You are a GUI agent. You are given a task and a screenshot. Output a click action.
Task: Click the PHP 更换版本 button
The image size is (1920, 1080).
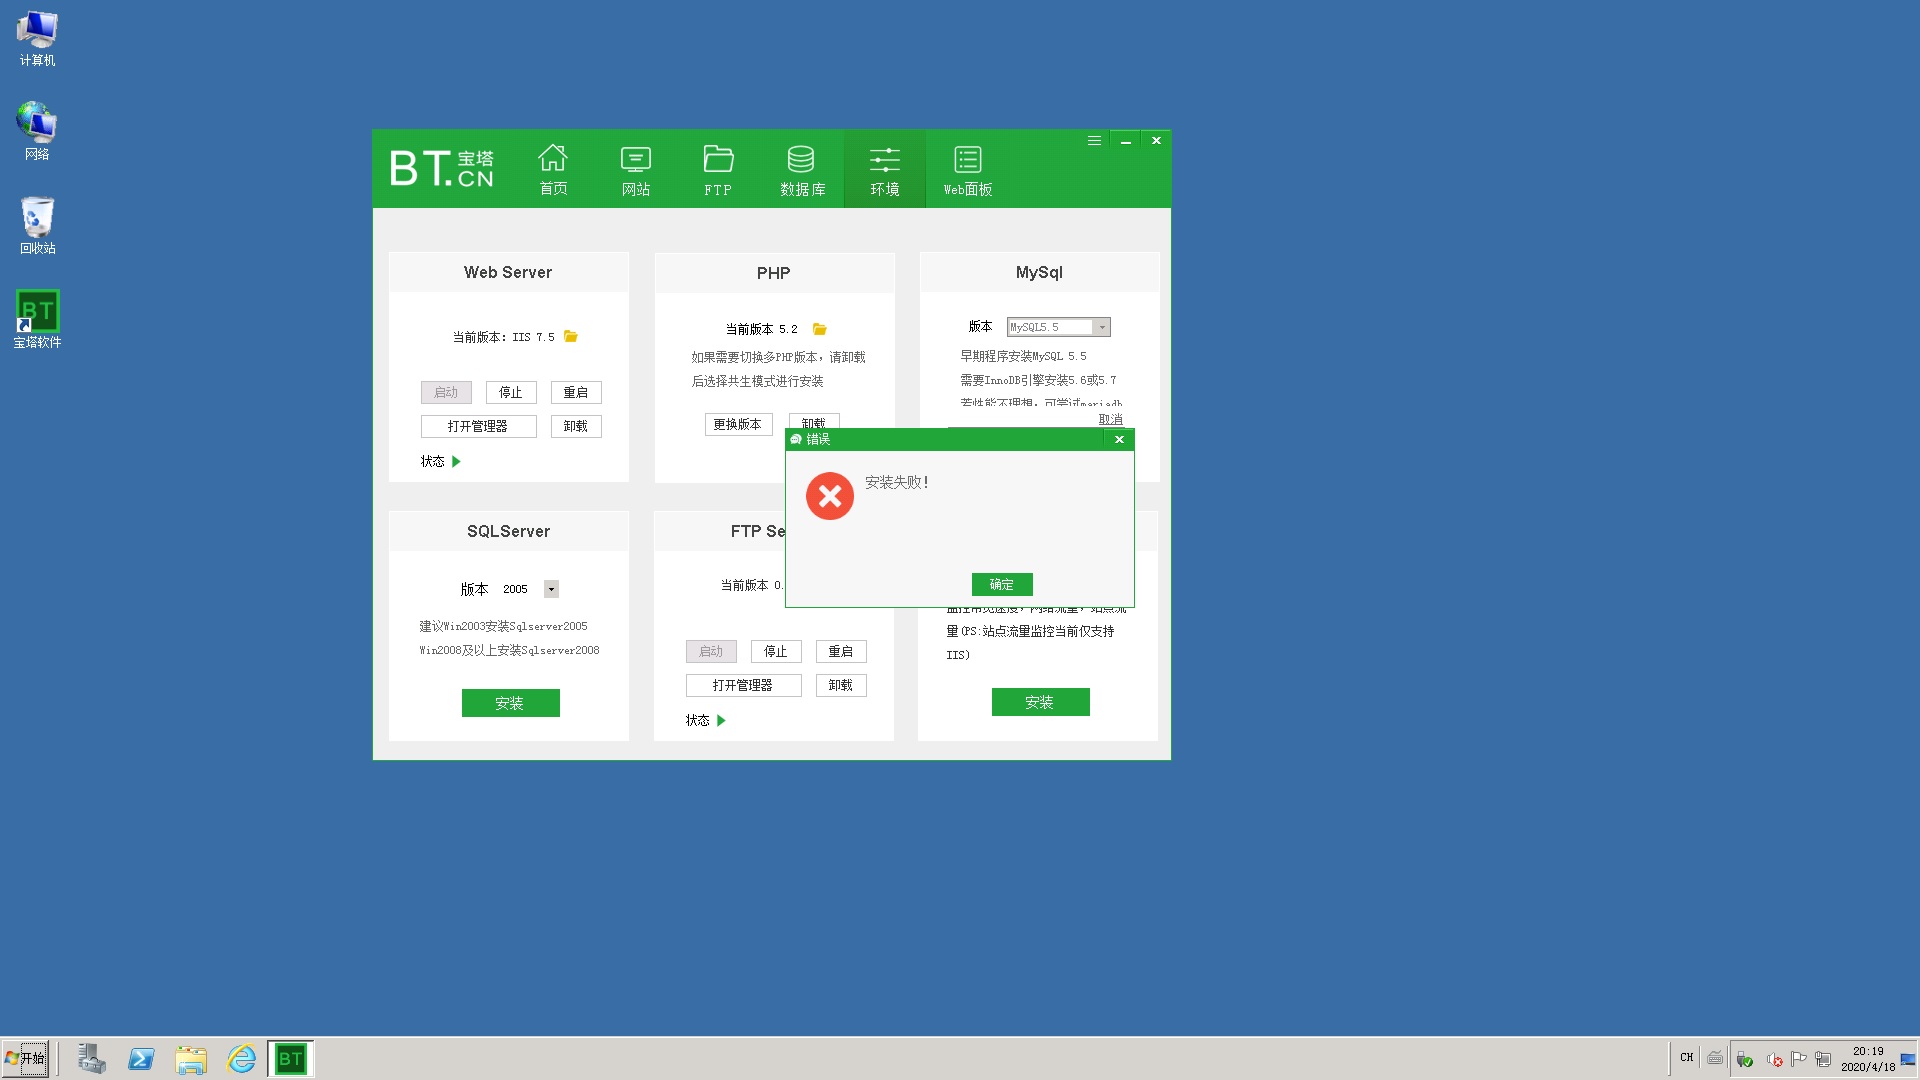click(738, 424)
